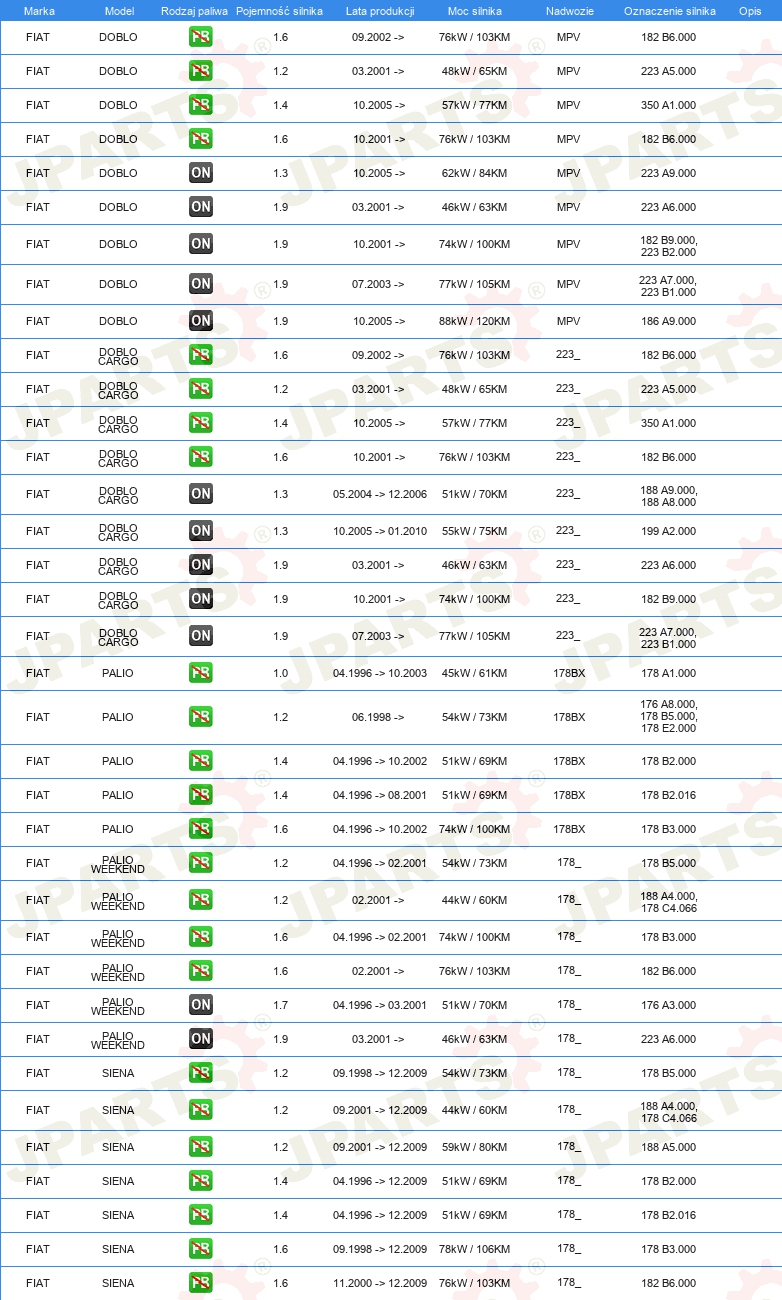This screenshot has width=782, height=1300.
Task: Click production years 11.2000 -> 12.2009
Action: click(379, 1283)
